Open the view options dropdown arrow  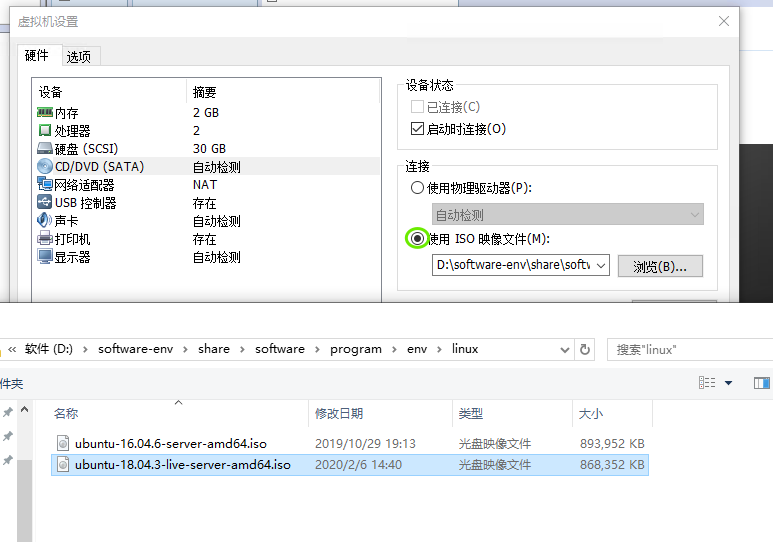pyautogui.click(x=728, y=383)
